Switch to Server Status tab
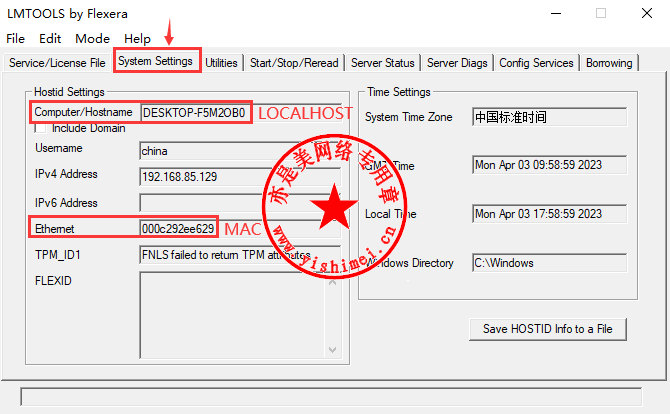The width and height of the screenshot is (670, 414). coord(382,63)
